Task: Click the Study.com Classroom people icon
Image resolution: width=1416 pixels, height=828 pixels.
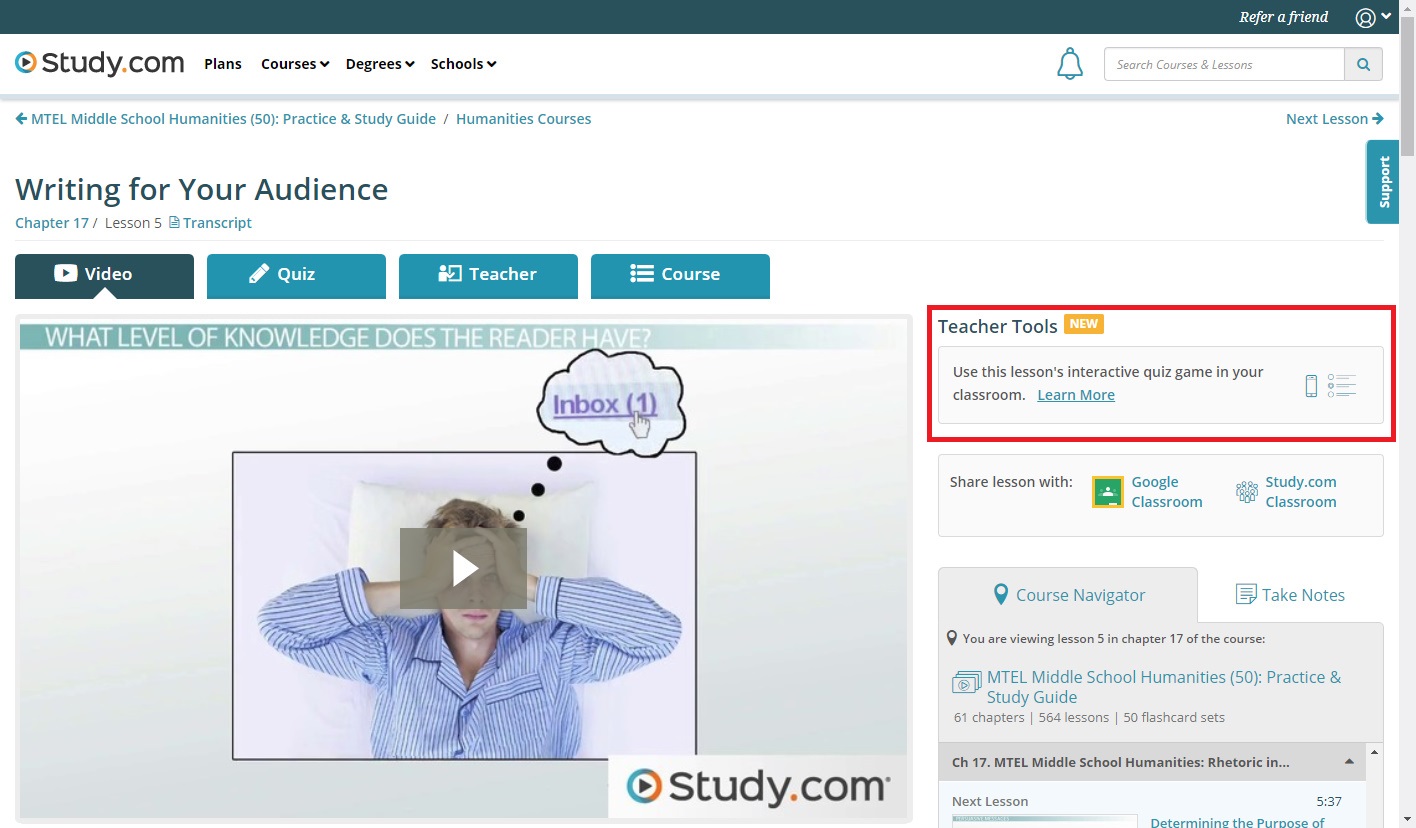Action: click(1246, 491)
